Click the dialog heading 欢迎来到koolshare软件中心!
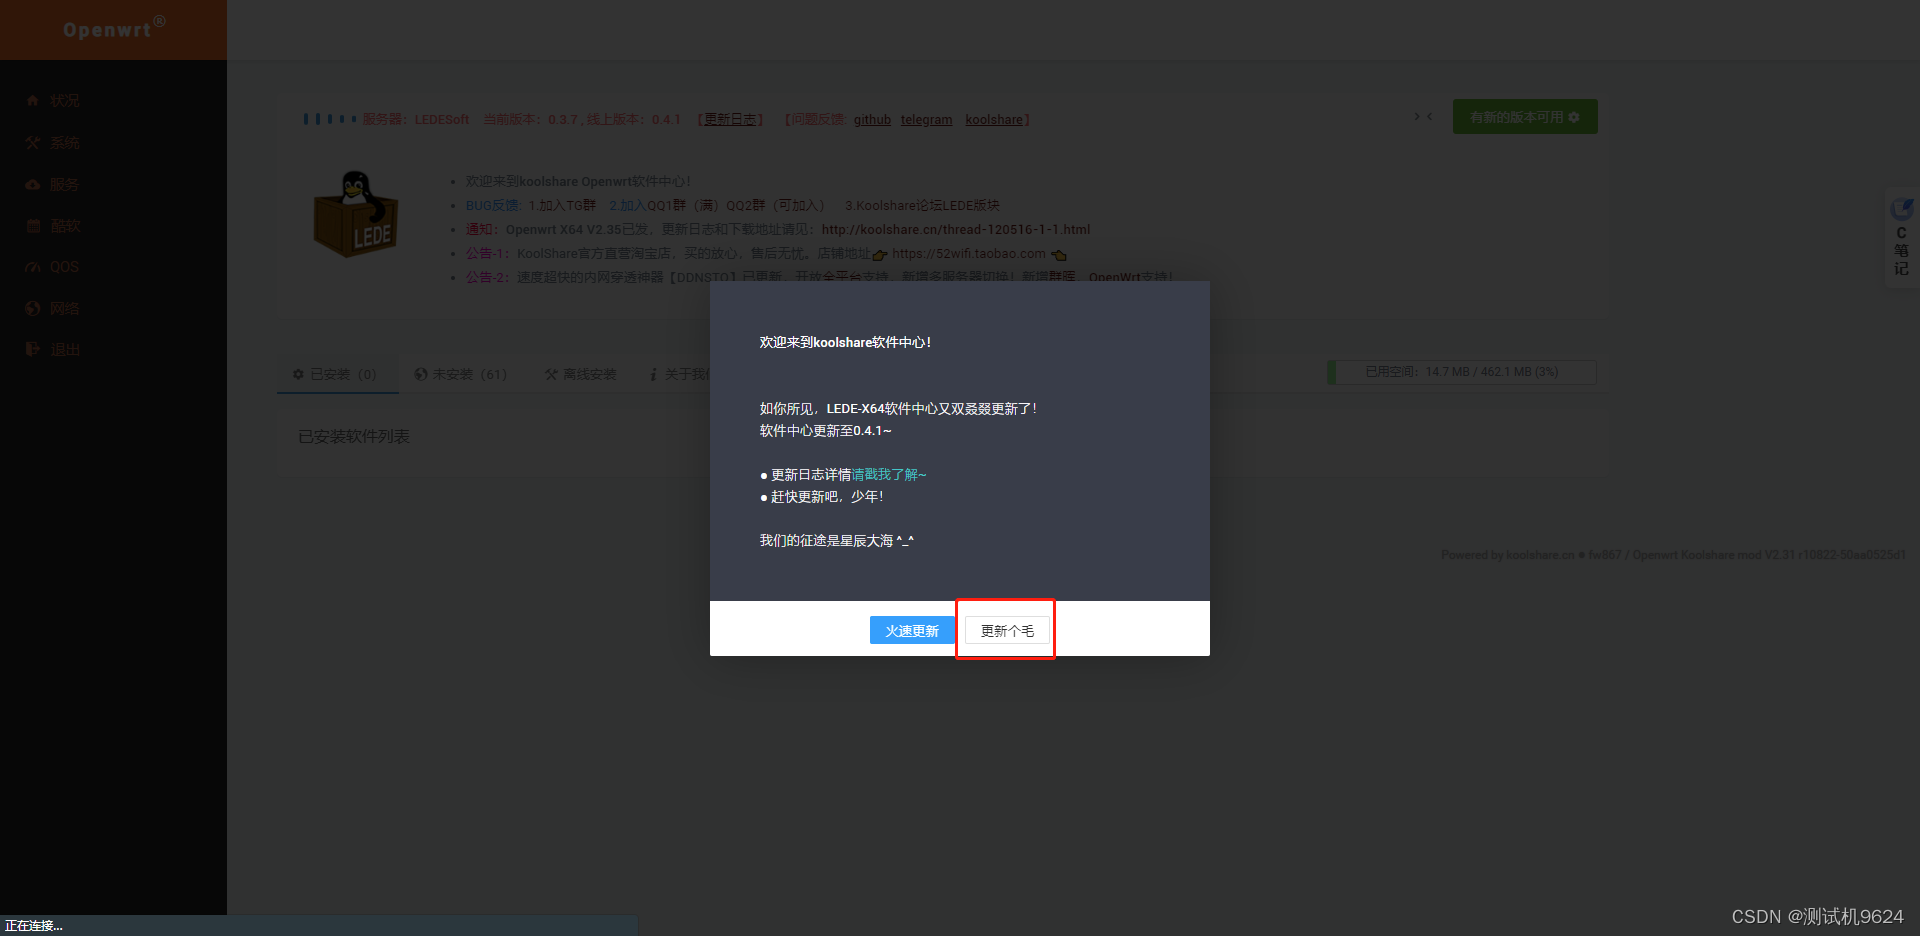 (x=845, y=343)
